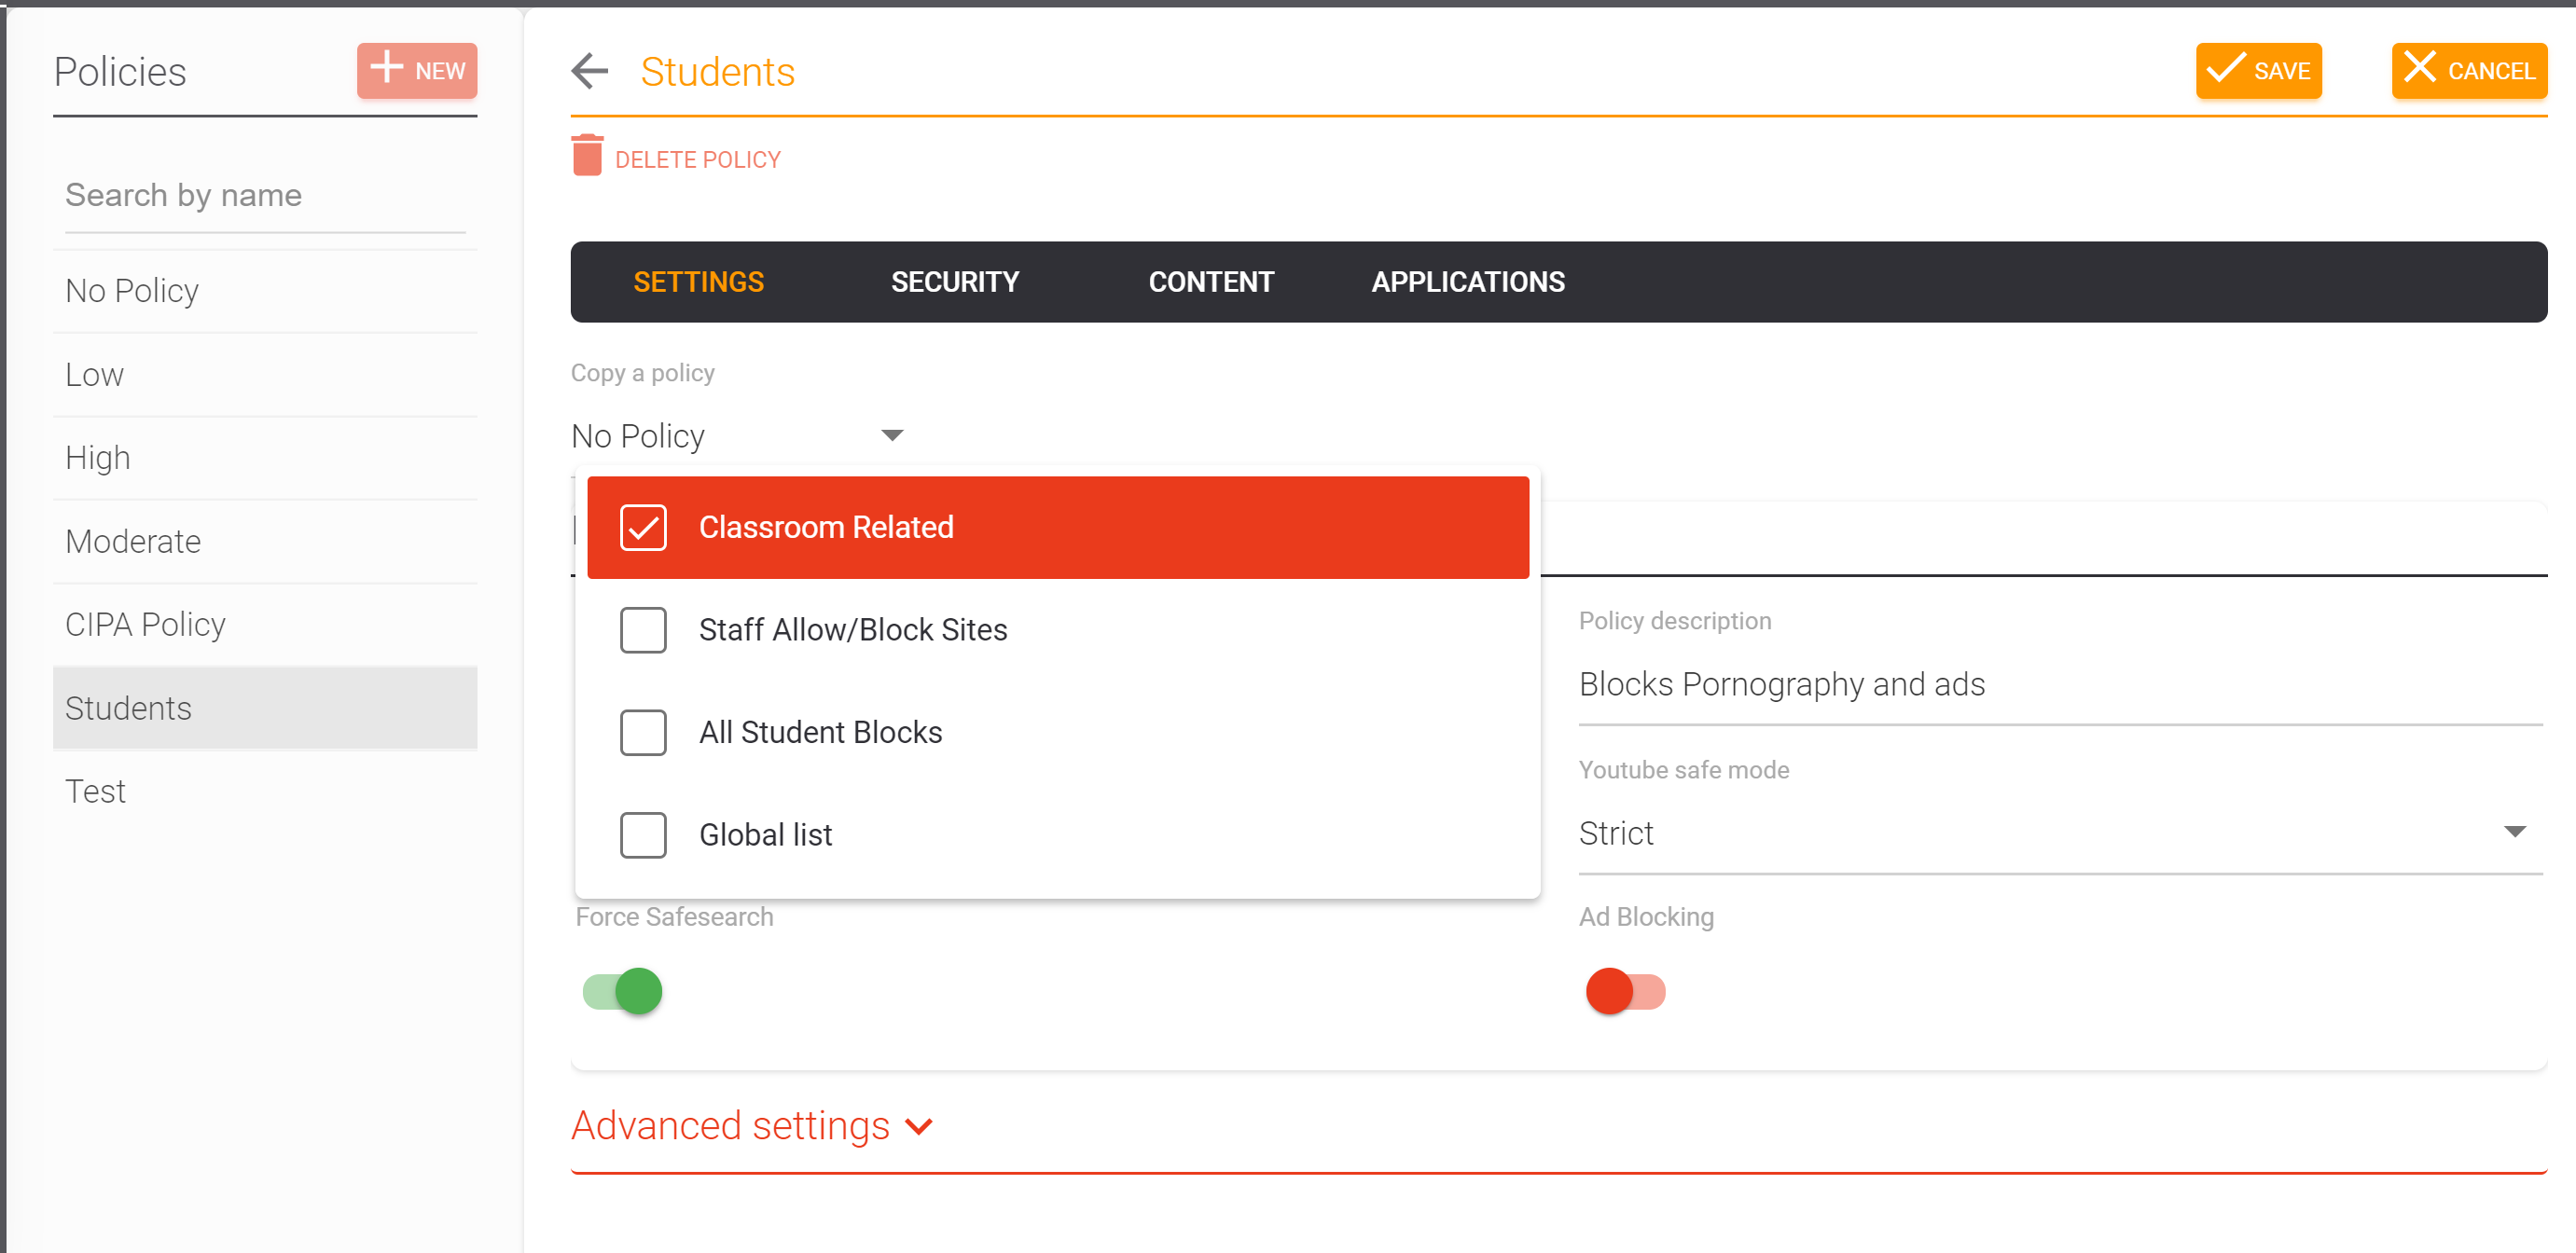Image resolution: width=2576 pixels, height=1253 pixels.
Task: Go to the Applications tab
Action: coord(1467,282)
